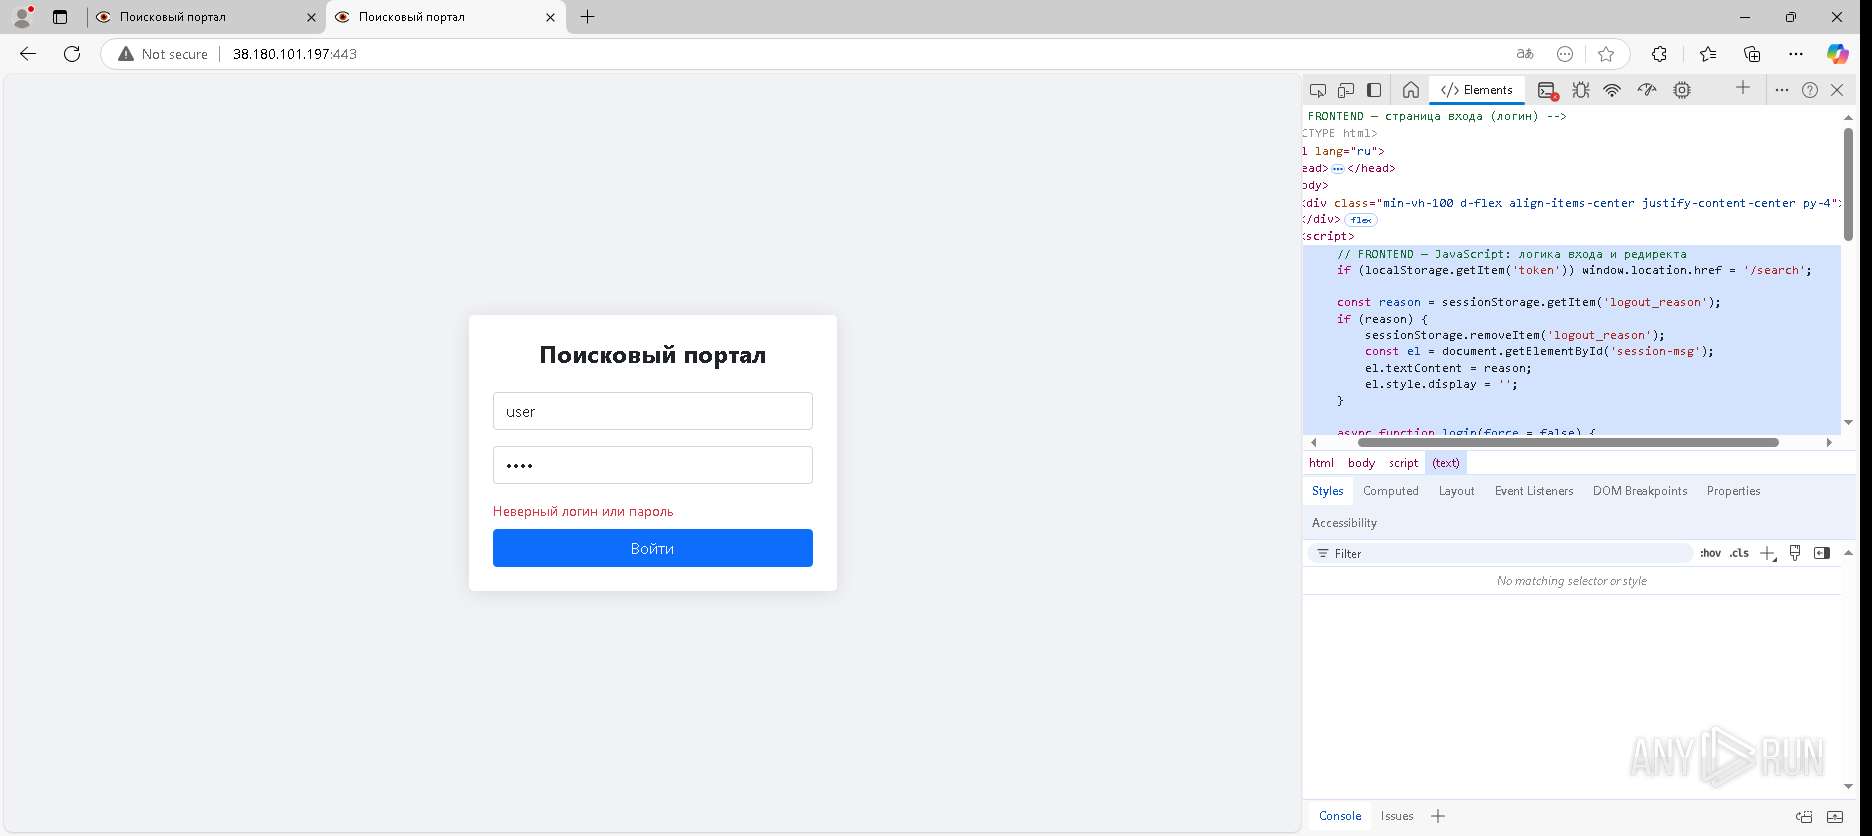Click the Войти login button
The height and width of the screenshot is (836, 1872).
click(x=652, y=548)
